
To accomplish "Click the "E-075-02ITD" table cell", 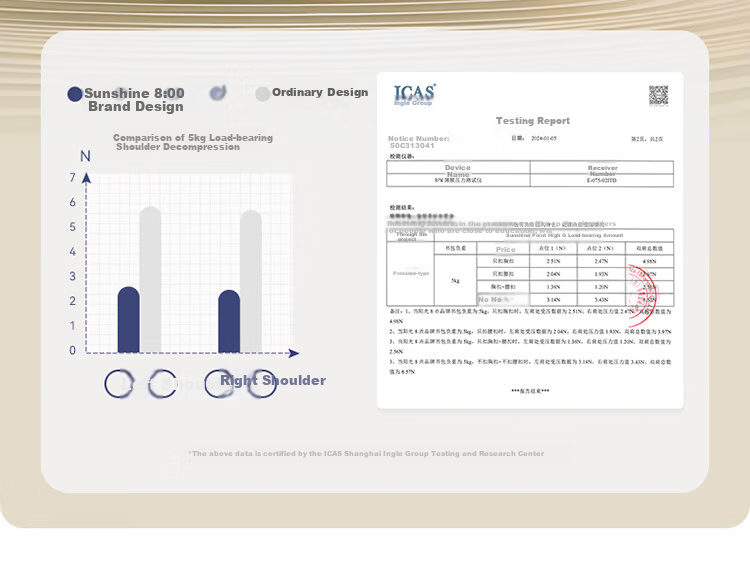I will 602,180.
